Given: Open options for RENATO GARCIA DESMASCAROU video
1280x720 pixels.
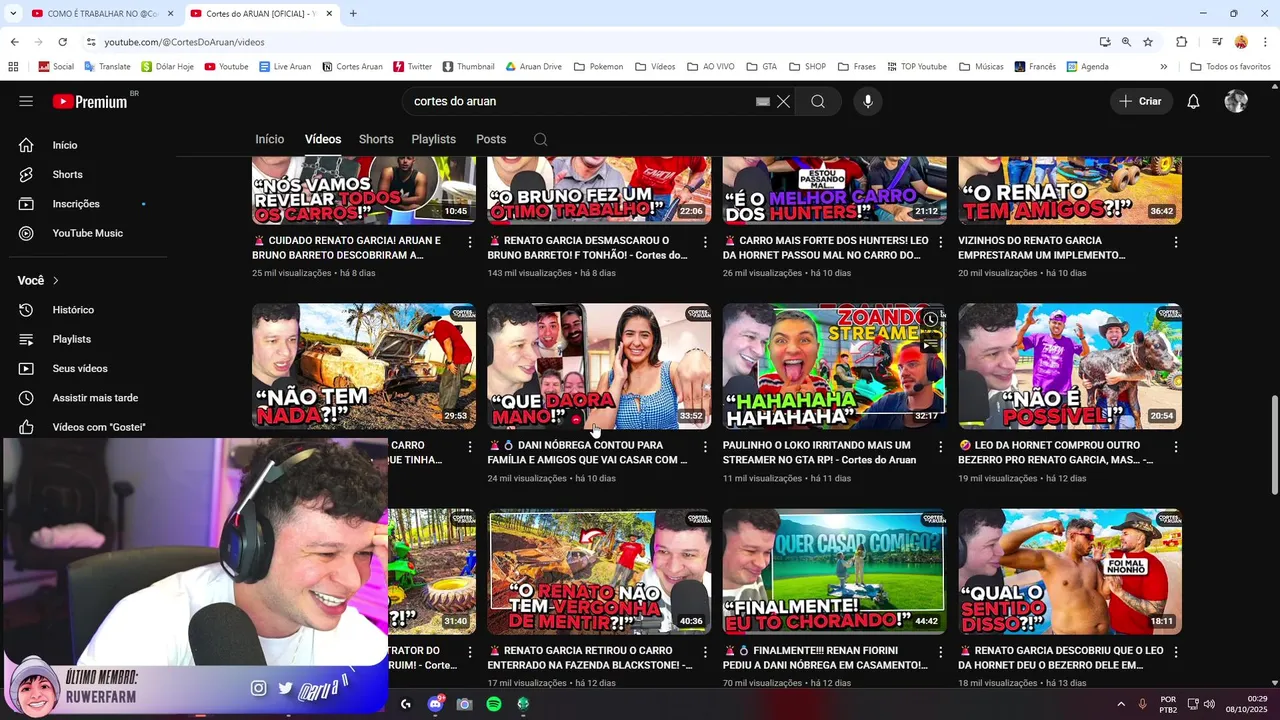Looking at the screenshot, I should coord(705,242).
